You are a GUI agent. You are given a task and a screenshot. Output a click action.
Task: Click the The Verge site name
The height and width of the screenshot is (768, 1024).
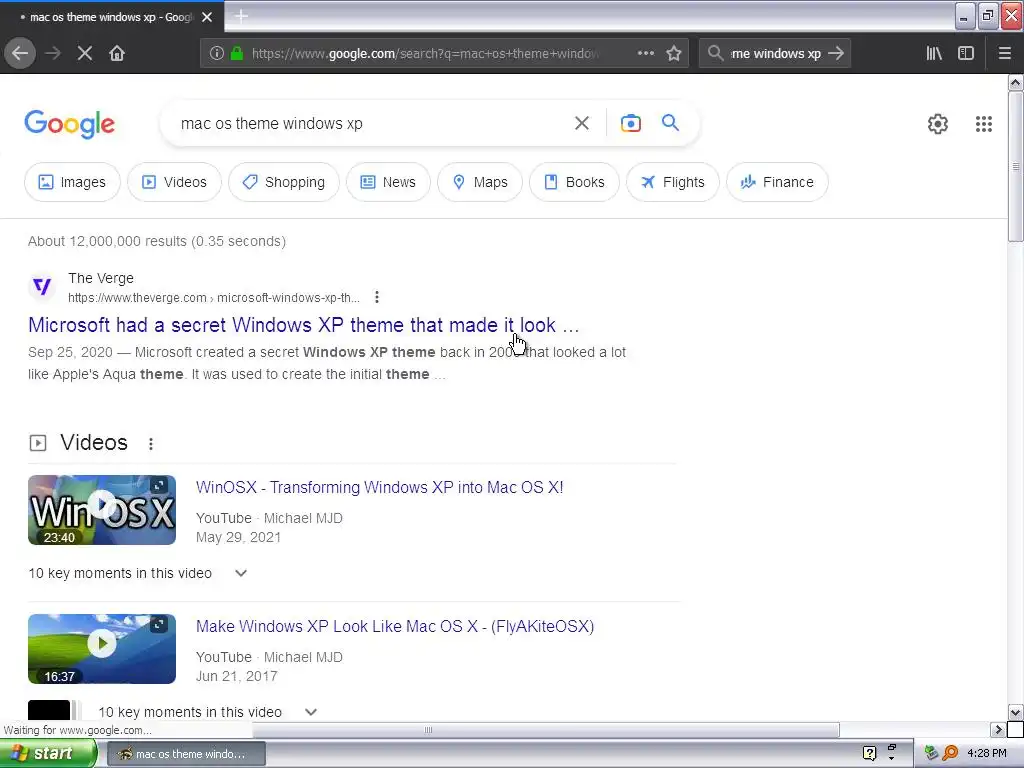tap(101, 278)
